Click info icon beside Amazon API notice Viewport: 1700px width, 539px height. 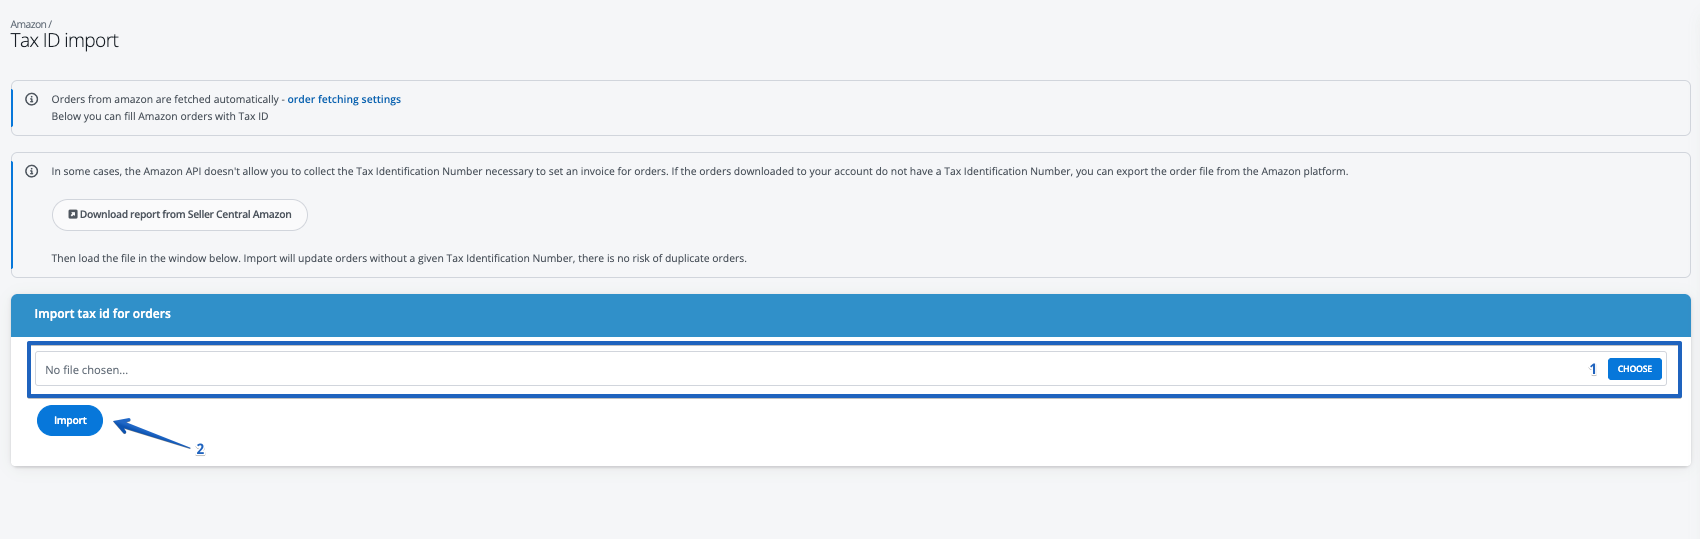[31, 171]
